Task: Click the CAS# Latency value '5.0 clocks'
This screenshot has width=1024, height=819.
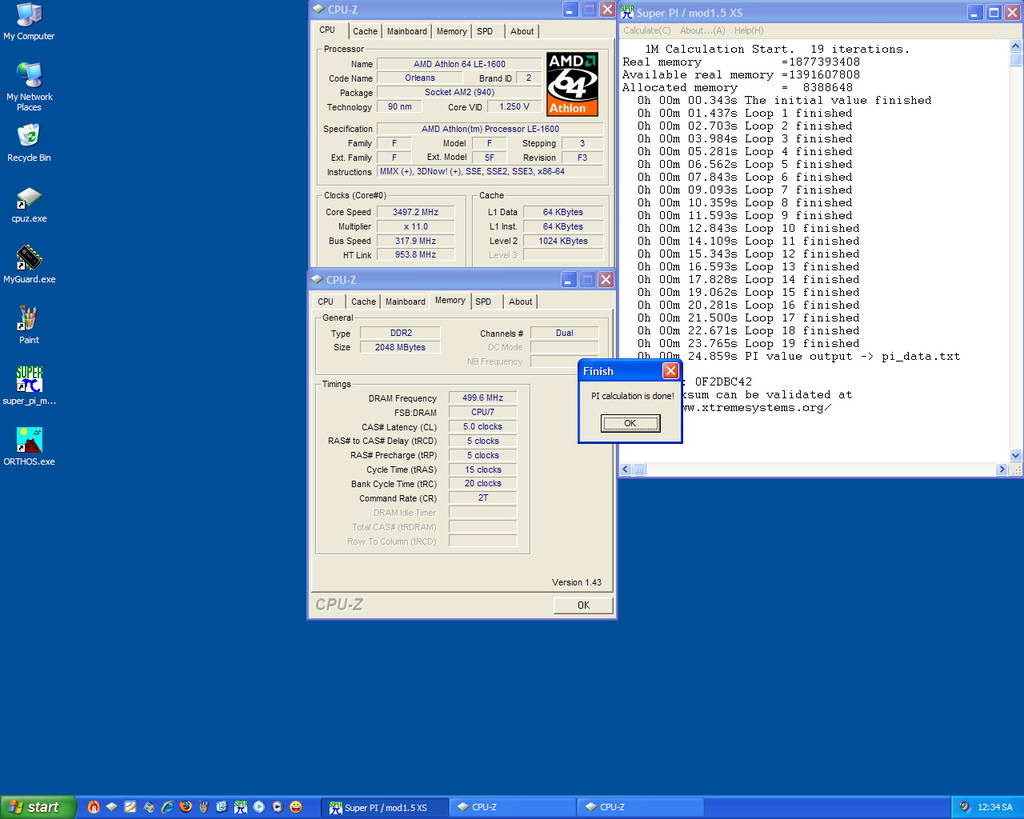Action: 483,426
